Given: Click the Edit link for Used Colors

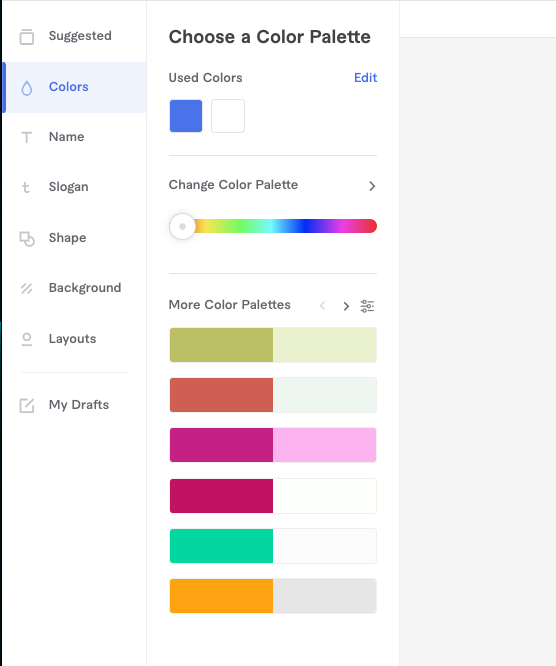Looking at the screenshot, I should (365, 78).
